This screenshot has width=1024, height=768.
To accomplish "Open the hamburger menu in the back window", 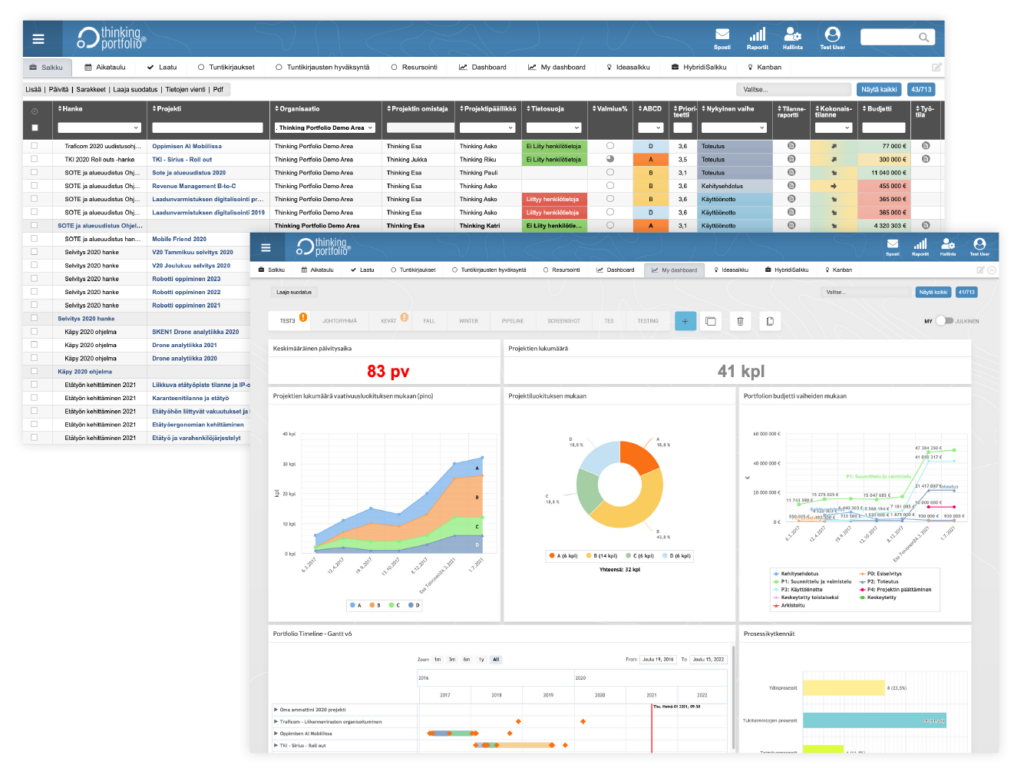I will (38, 39).
